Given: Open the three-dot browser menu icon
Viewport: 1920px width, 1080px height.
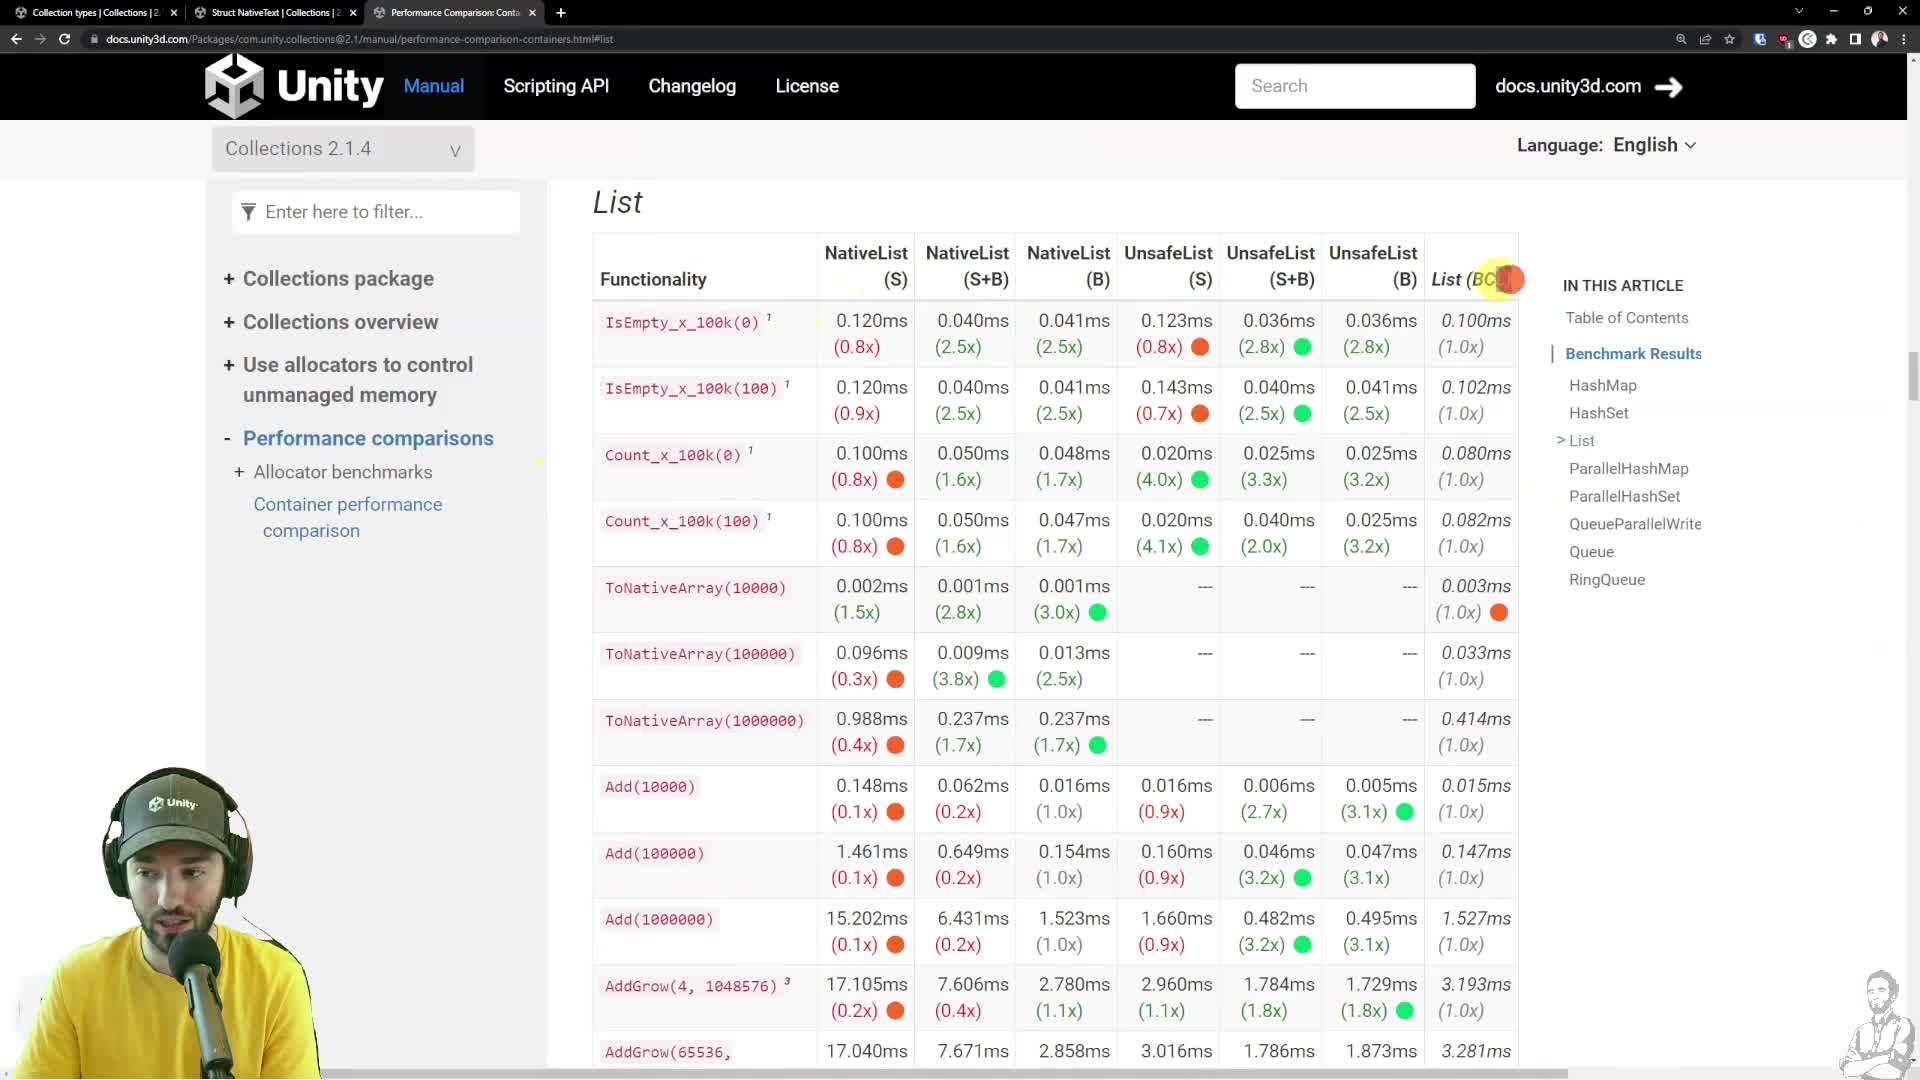Looking at the screenshot, I should [x=1904, y=39].
